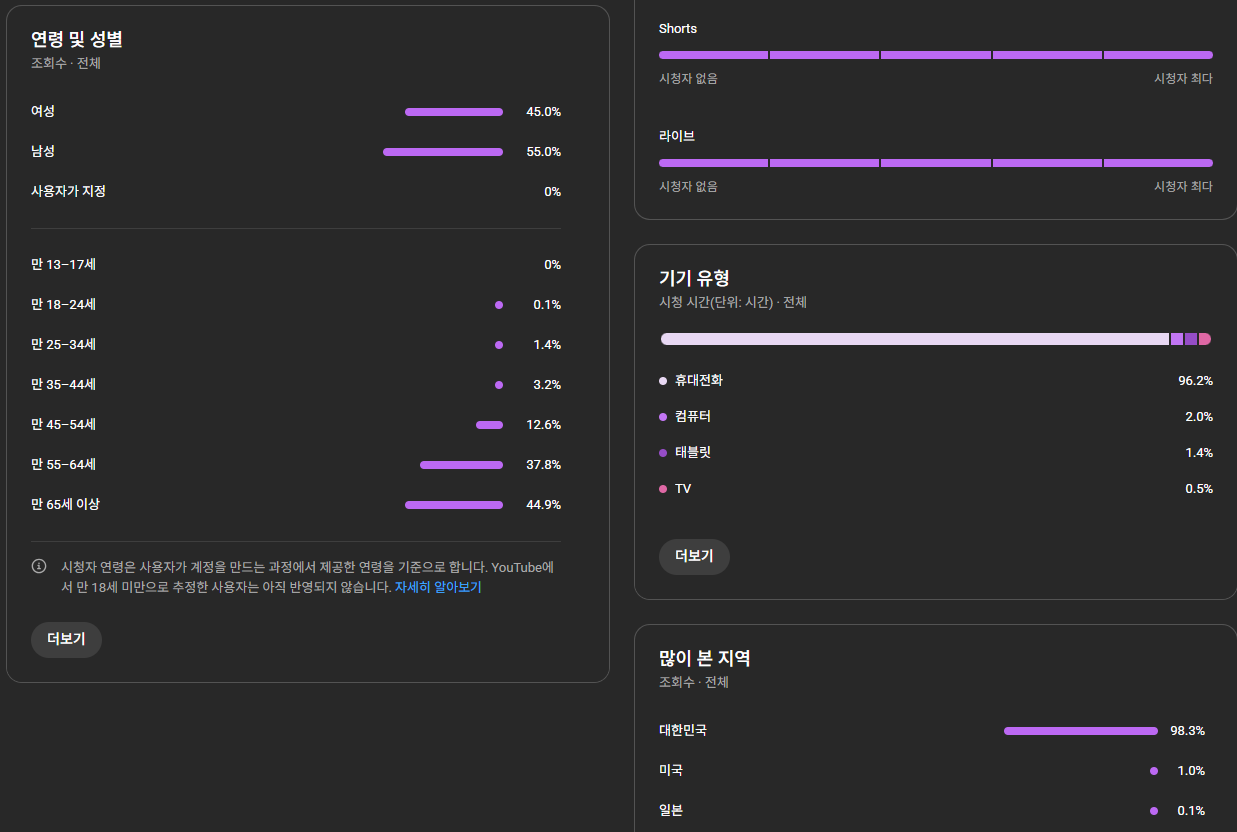Click 더보기 in the 기기 유형 card
The width and height of the screenshot is (1237, 832).
tap(694, 557)
